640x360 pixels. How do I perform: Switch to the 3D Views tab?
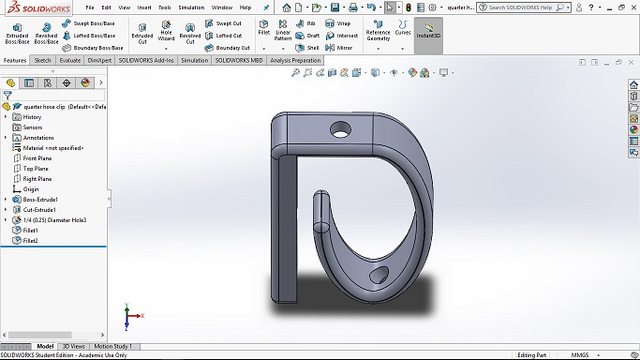pos(73,347)
